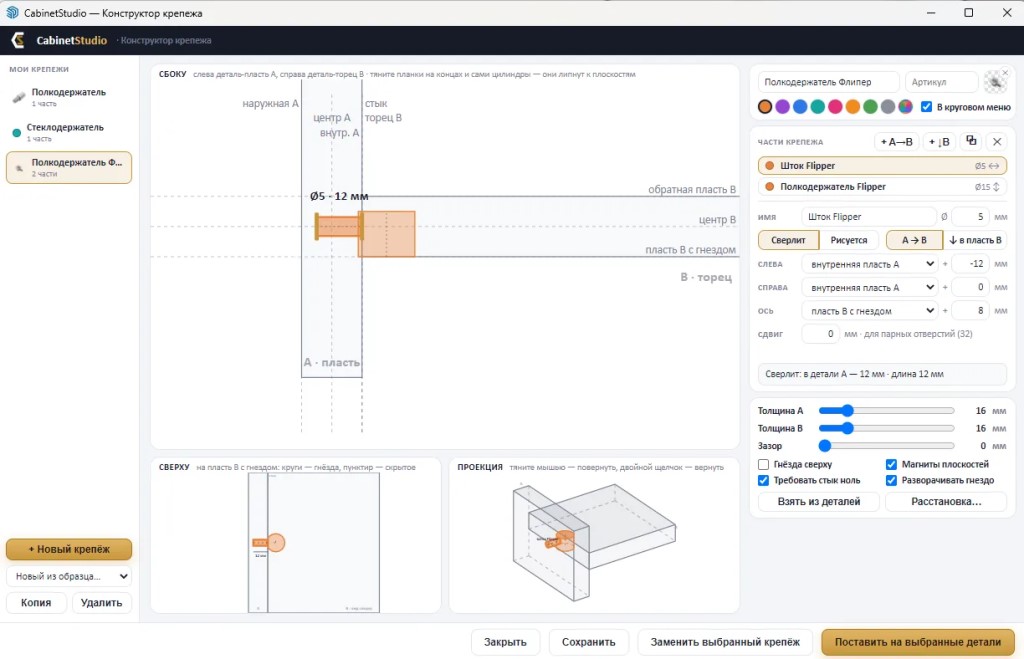This screenshot has width=1024, height=659.
Task: Open the 'Новый из образца...' dropdown
Action: (x=69, y=576)
